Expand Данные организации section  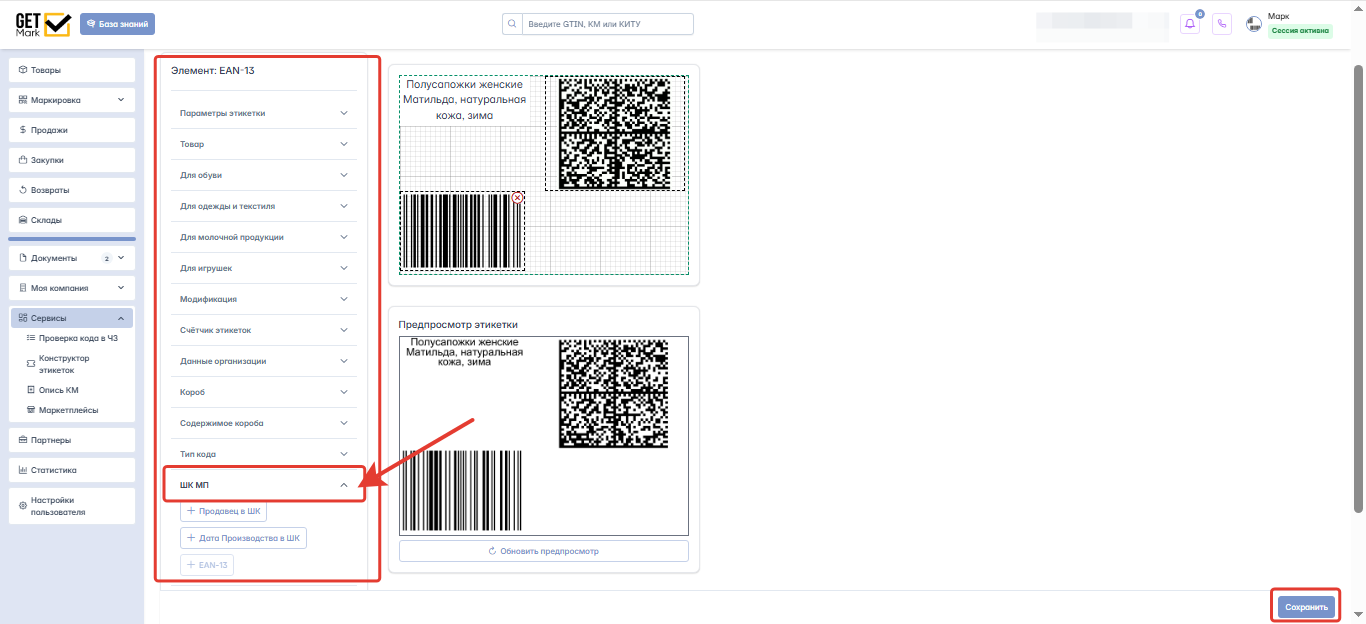tap(264, 361)
